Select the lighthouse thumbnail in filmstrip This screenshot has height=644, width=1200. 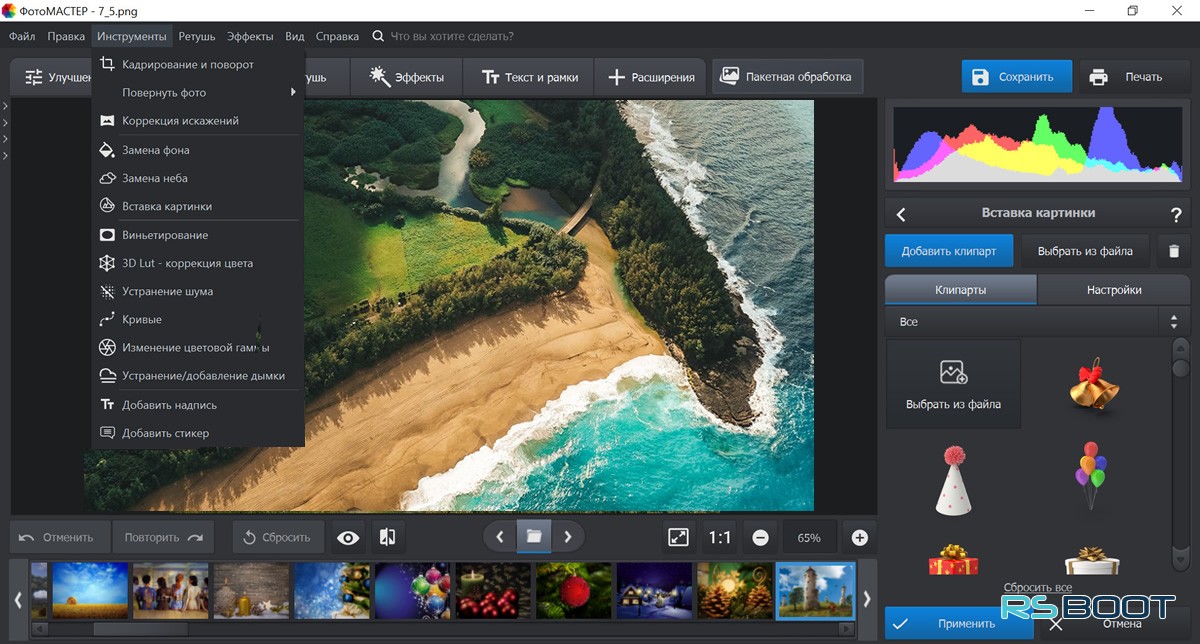coord(816,590)
